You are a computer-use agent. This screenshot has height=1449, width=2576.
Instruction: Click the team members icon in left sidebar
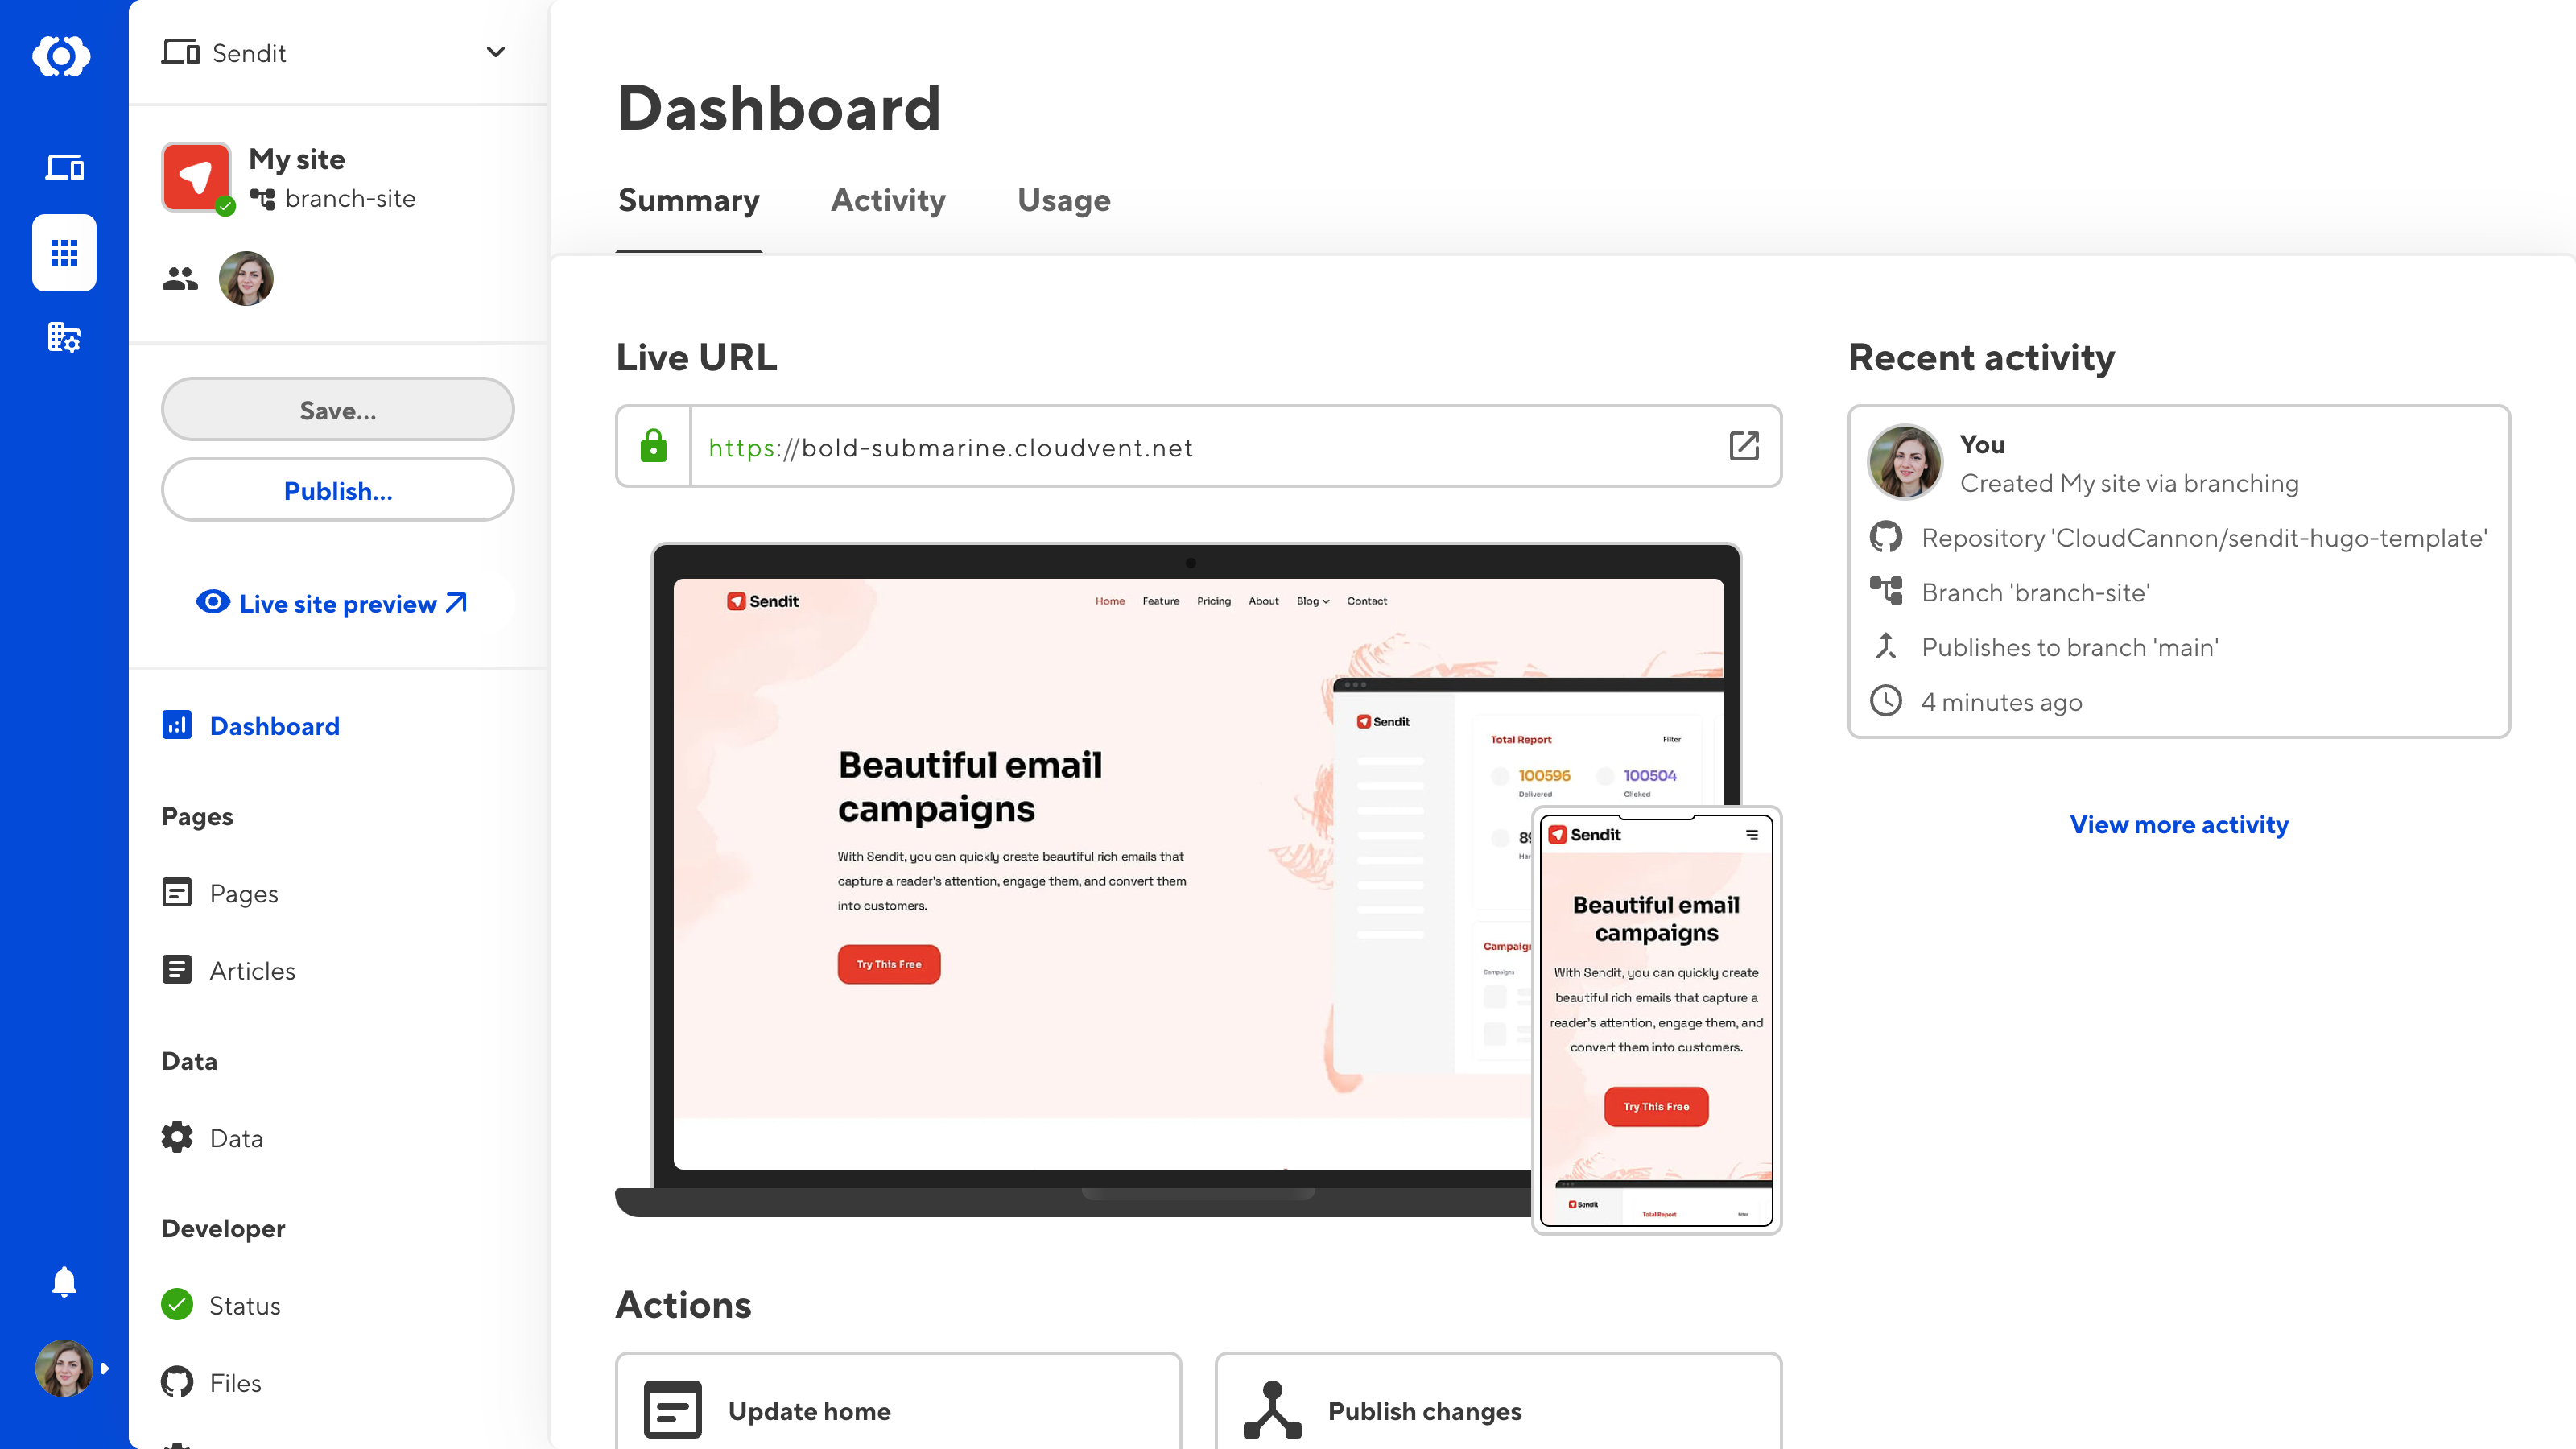coord(179,278)
